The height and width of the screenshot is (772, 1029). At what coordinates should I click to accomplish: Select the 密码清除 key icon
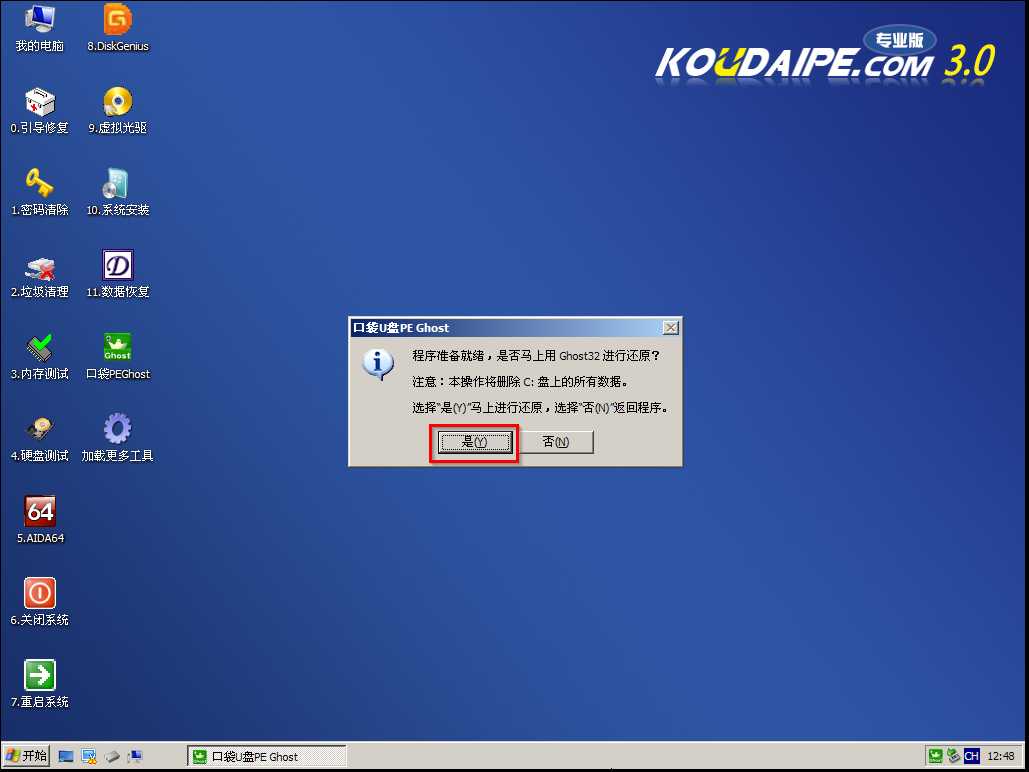tap(39, 184)
